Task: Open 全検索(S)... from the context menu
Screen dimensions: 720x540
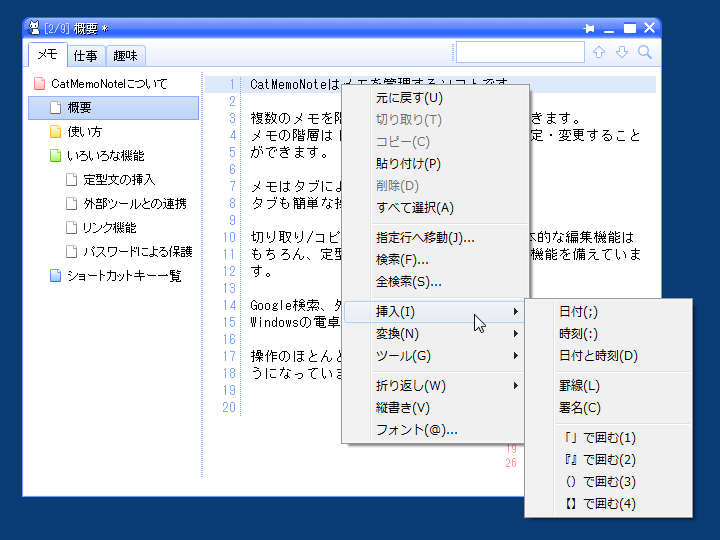Action: pos(435,282)
